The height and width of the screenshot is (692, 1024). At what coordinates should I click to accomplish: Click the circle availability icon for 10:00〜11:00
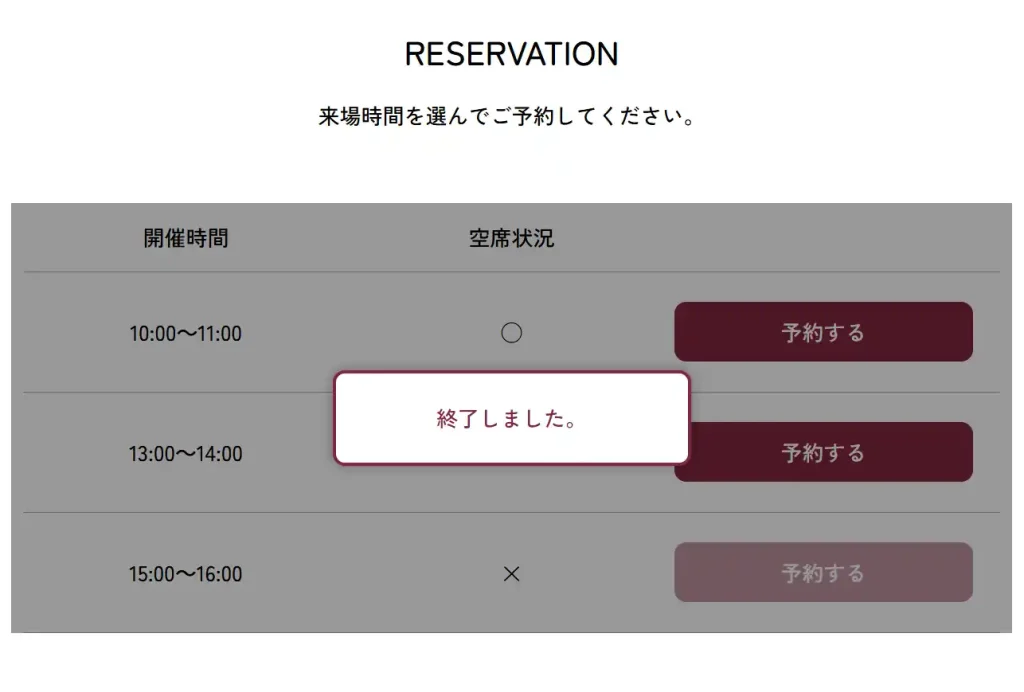(511, 333)
